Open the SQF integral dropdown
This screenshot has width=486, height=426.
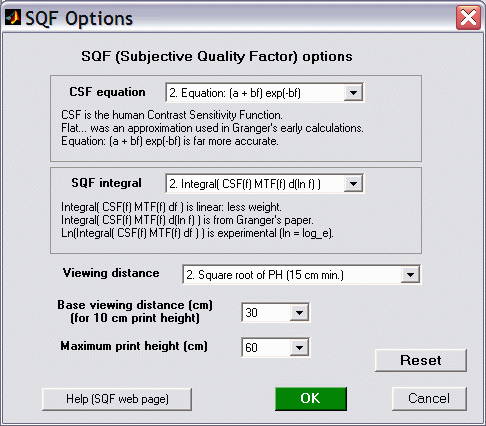coord(265,183)
